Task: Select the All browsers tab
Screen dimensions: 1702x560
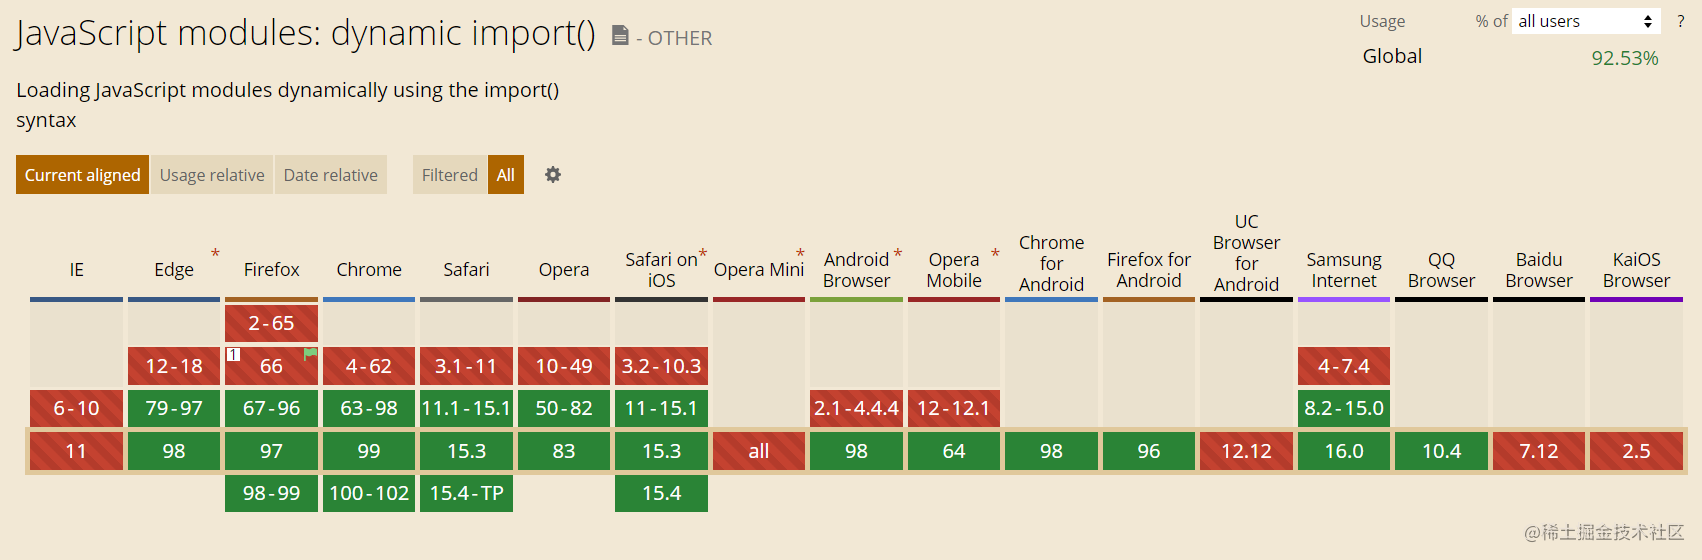Action: pyautogui.click(x=506, y=175)
